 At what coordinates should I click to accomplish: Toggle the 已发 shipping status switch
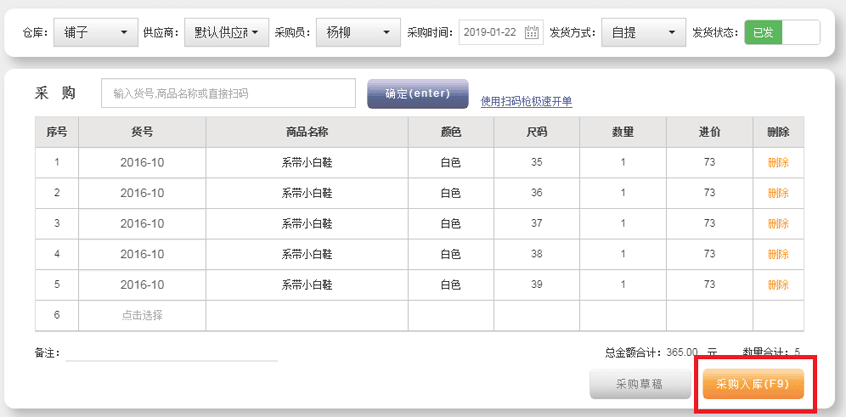[x=782, y=33]
